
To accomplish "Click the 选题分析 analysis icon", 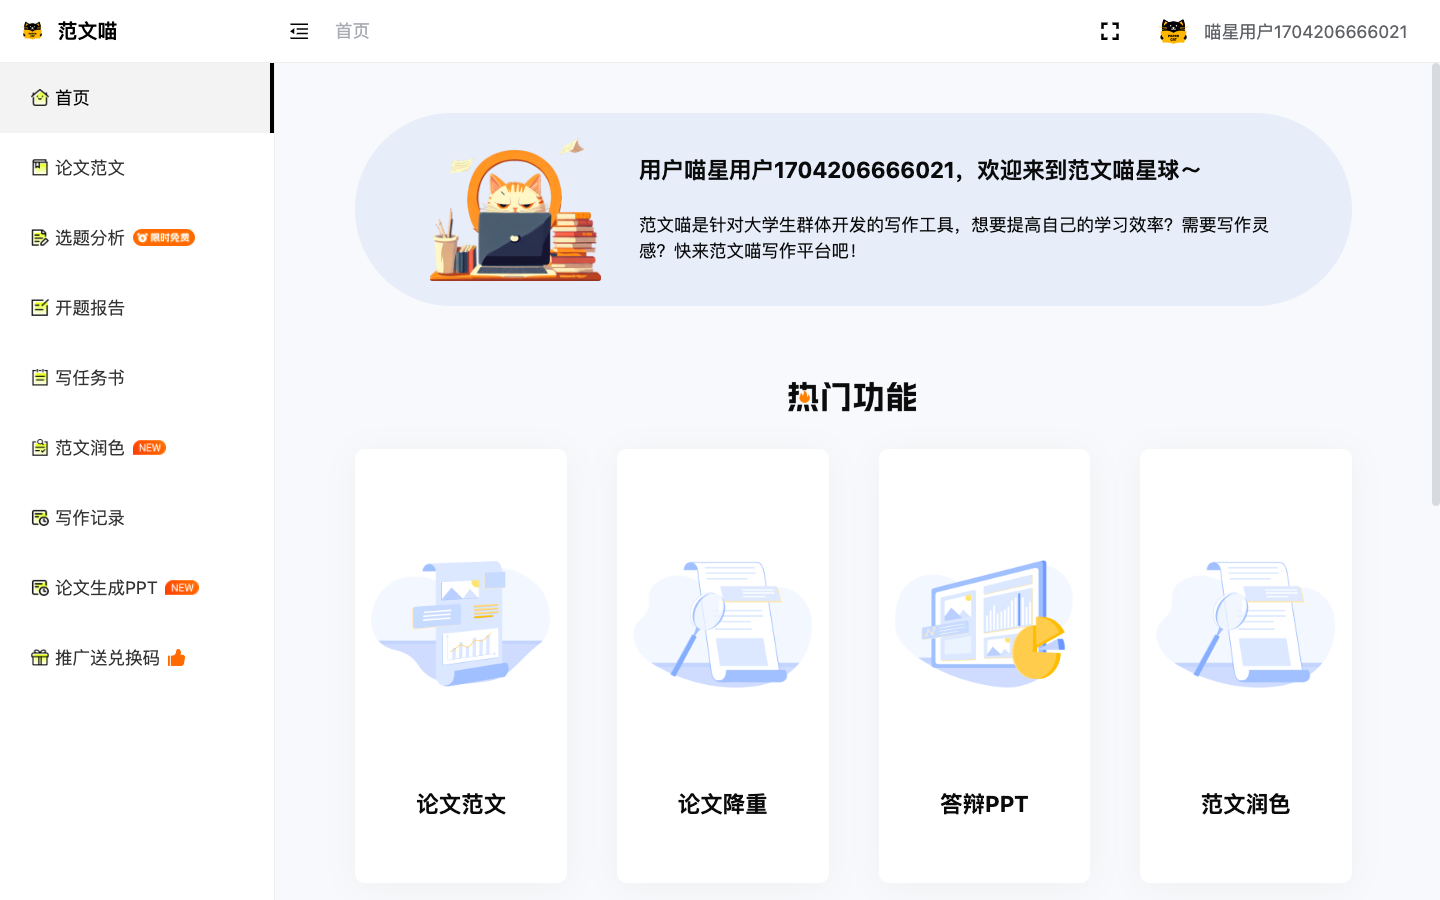I will click(x=38, y=238).
